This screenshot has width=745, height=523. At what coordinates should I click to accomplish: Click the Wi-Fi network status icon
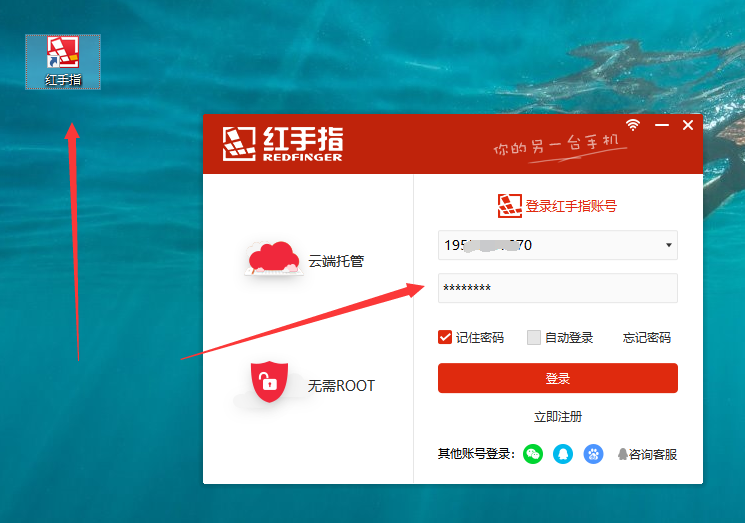click(x=633, y=125)
